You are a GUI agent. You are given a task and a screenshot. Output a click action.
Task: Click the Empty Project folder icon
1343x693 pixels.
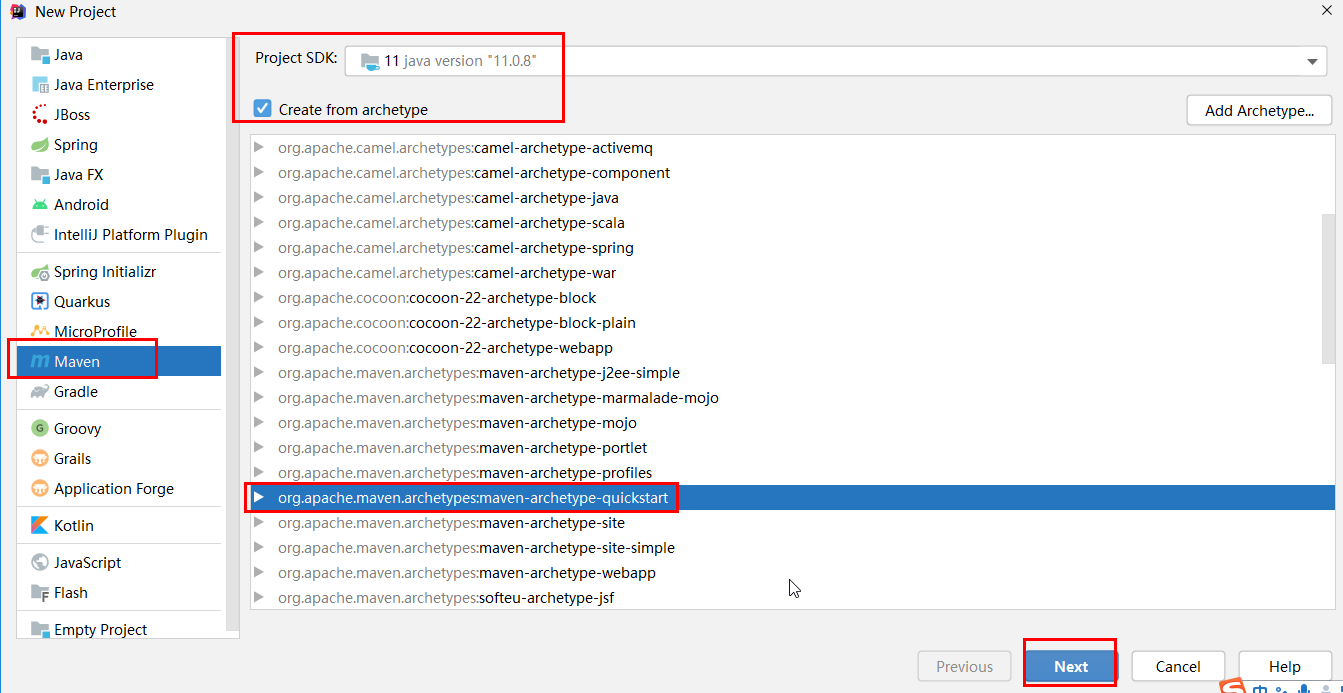[x=40, y=630]
